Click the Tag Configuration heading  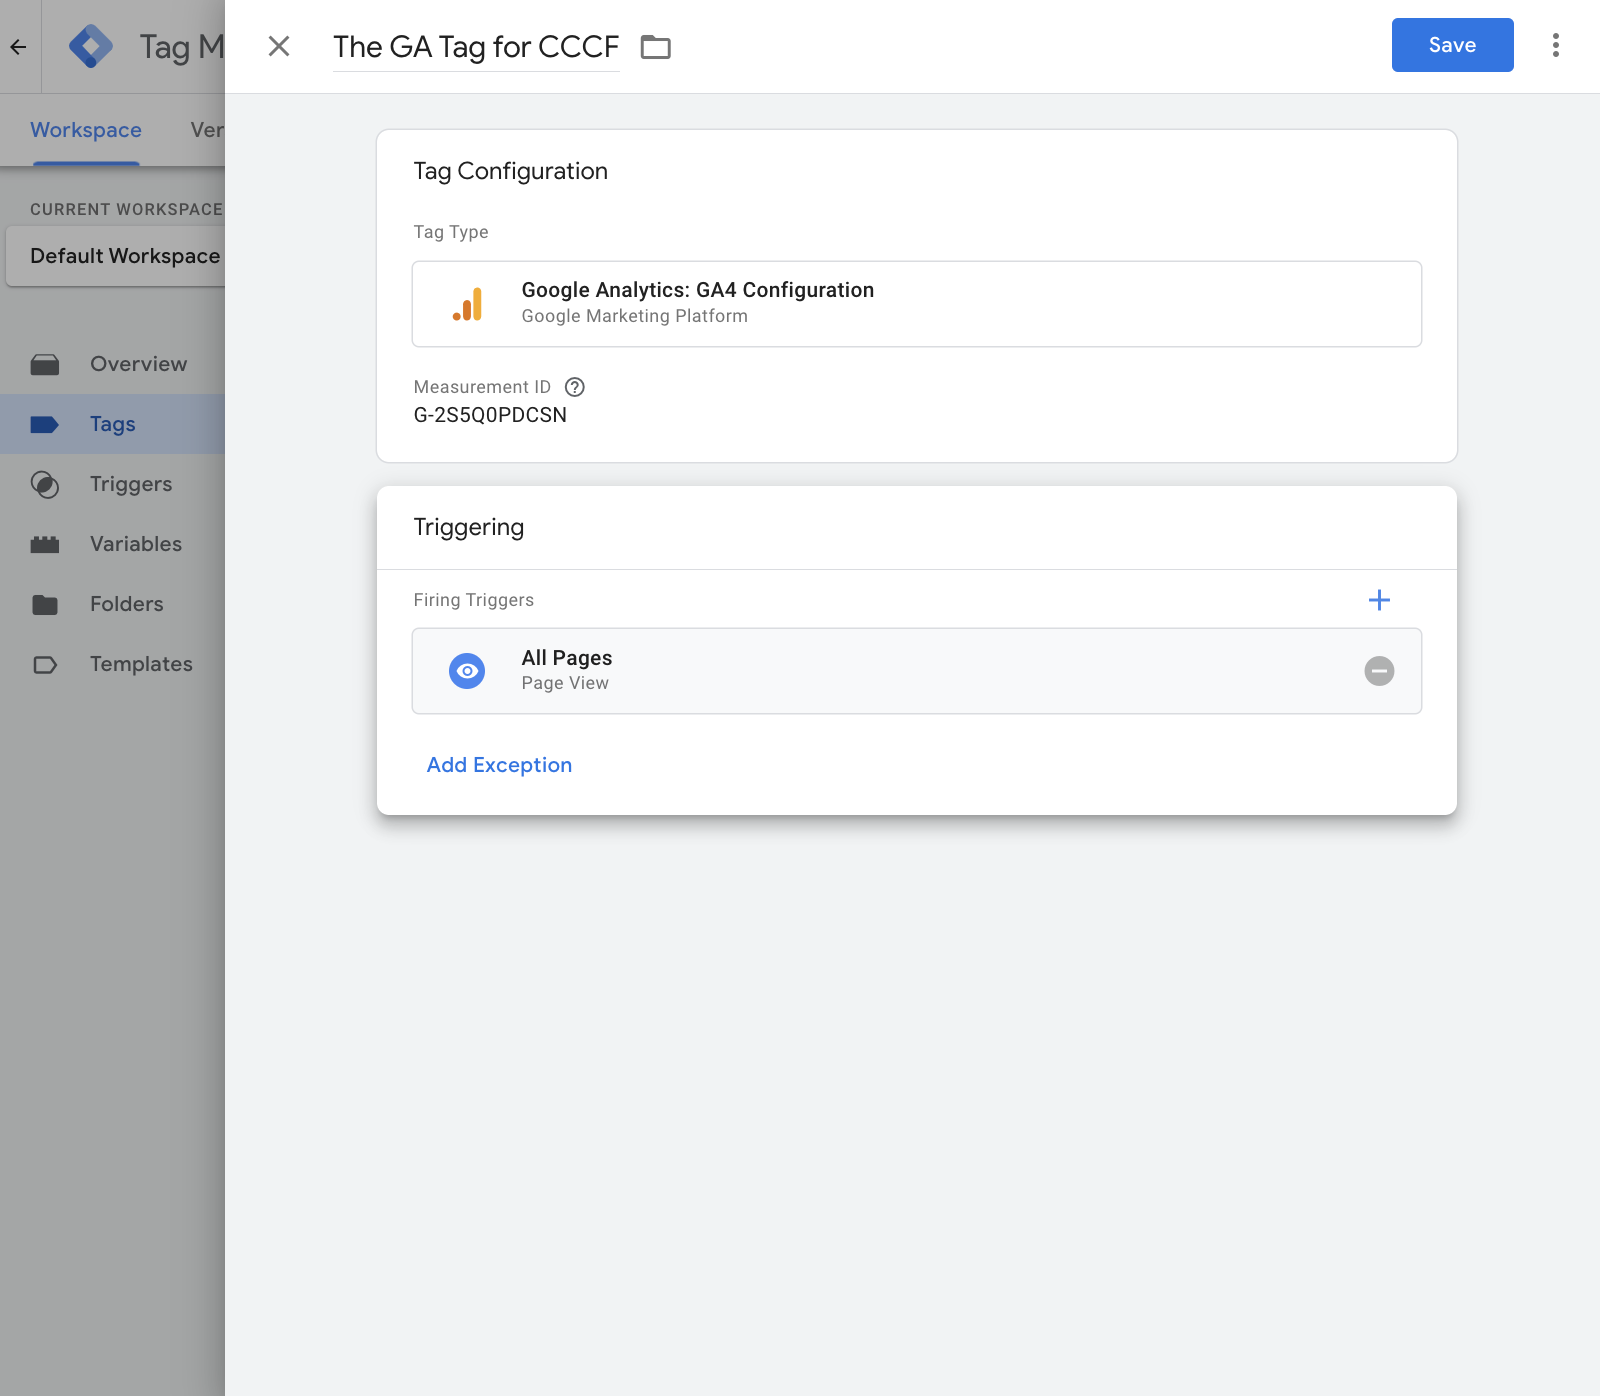(511, 171)
